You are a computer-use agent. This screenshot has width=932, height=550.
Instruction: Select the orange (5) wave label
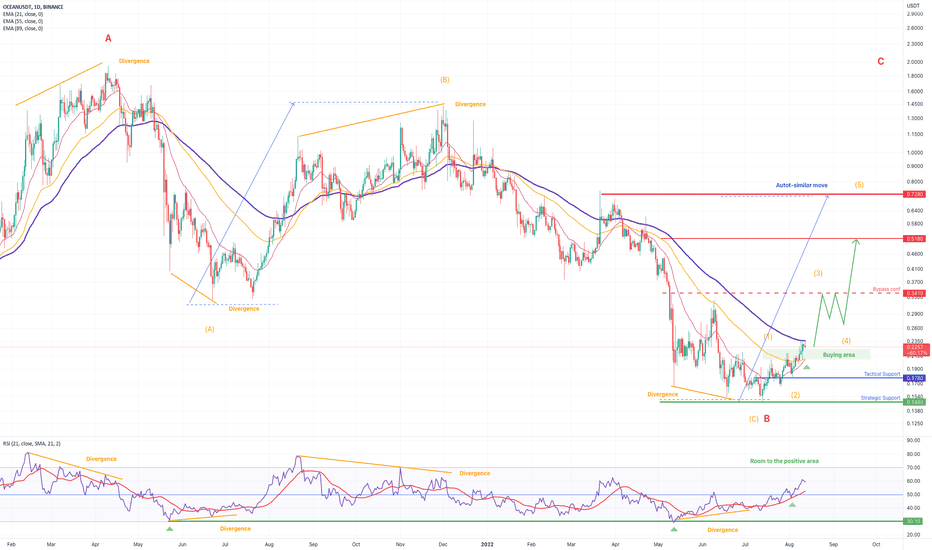[859, 185]
